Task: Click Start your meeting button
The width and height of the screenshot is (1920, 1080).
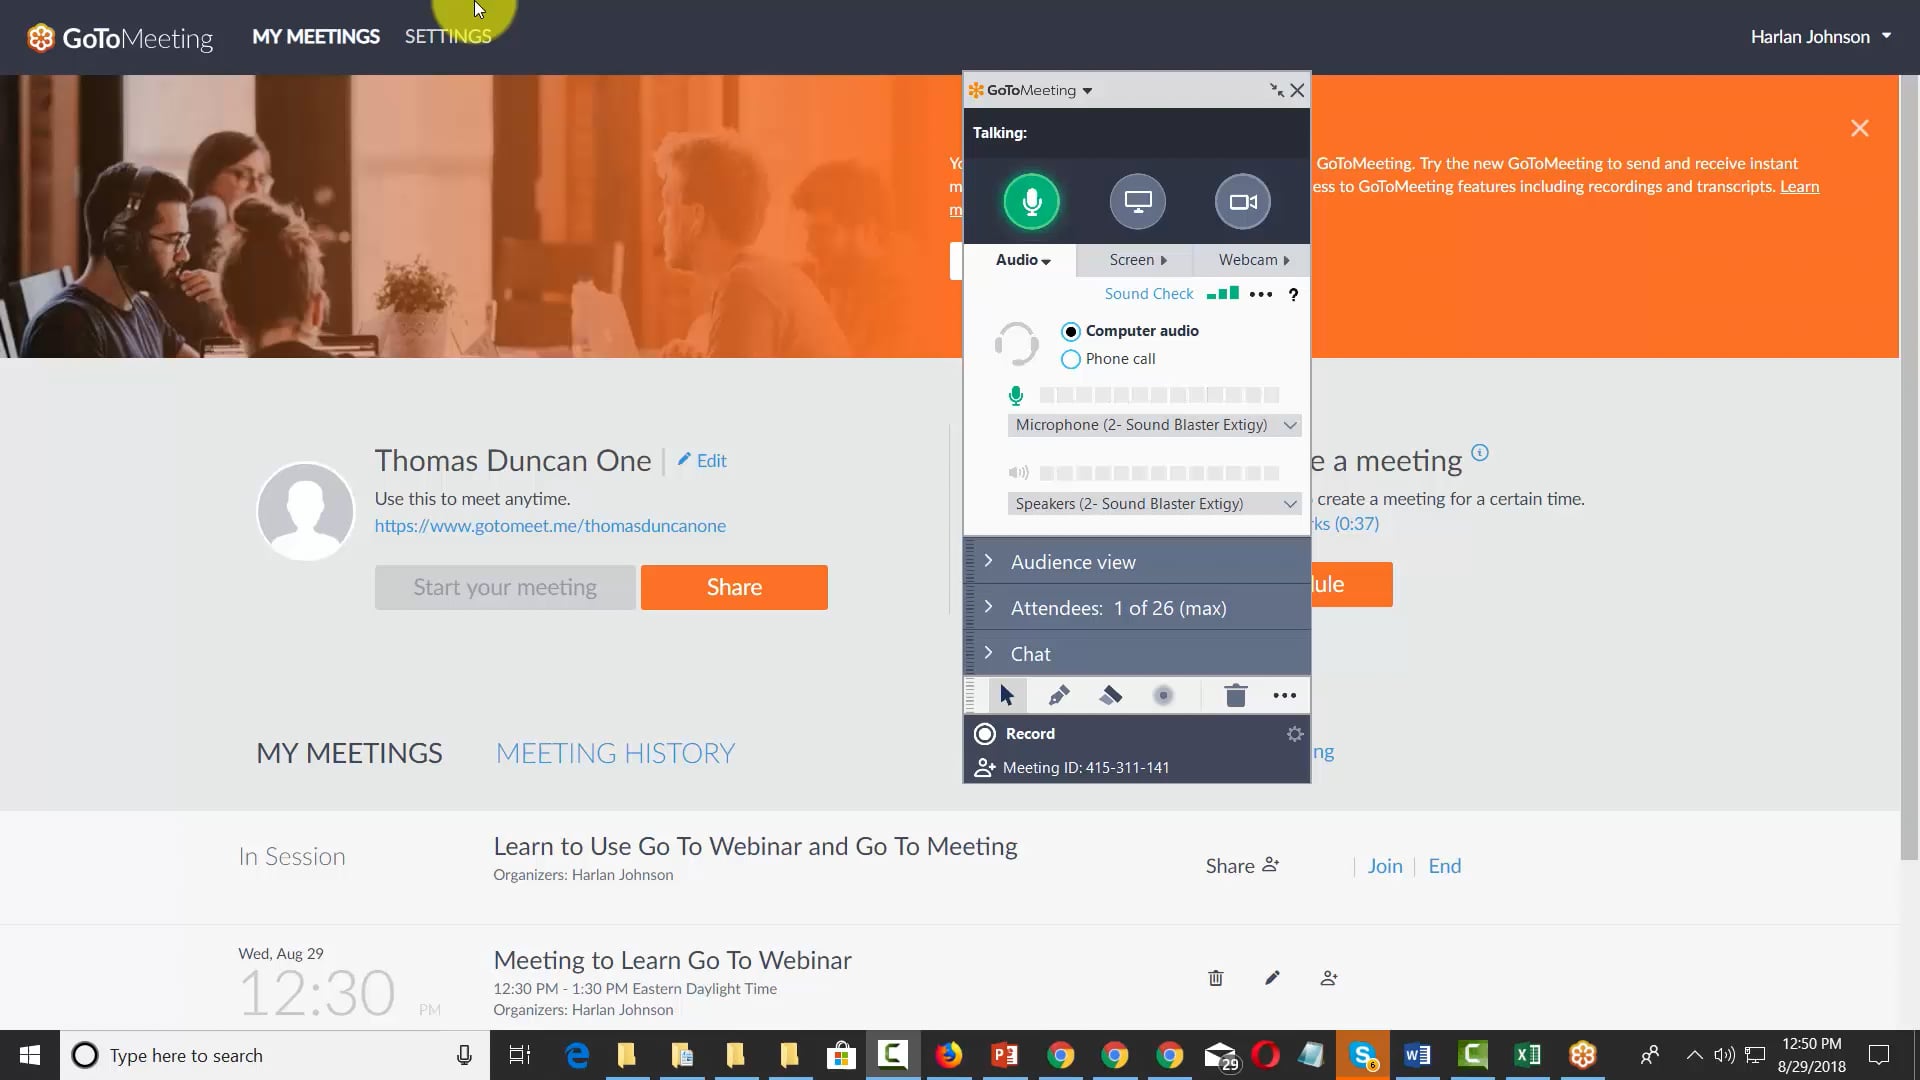Action: click(504, 587)
